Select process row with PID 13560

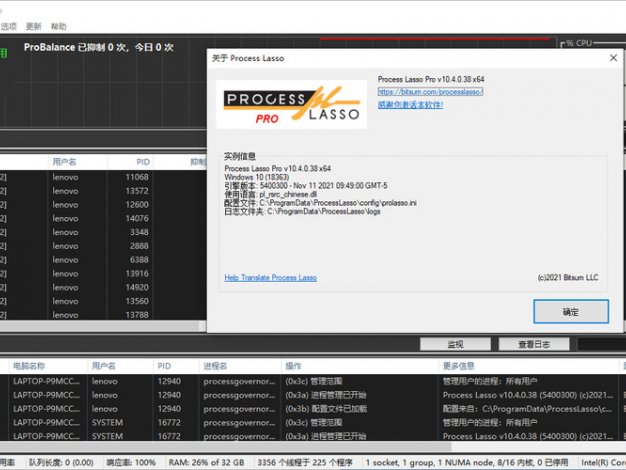(x=103, y=301)
